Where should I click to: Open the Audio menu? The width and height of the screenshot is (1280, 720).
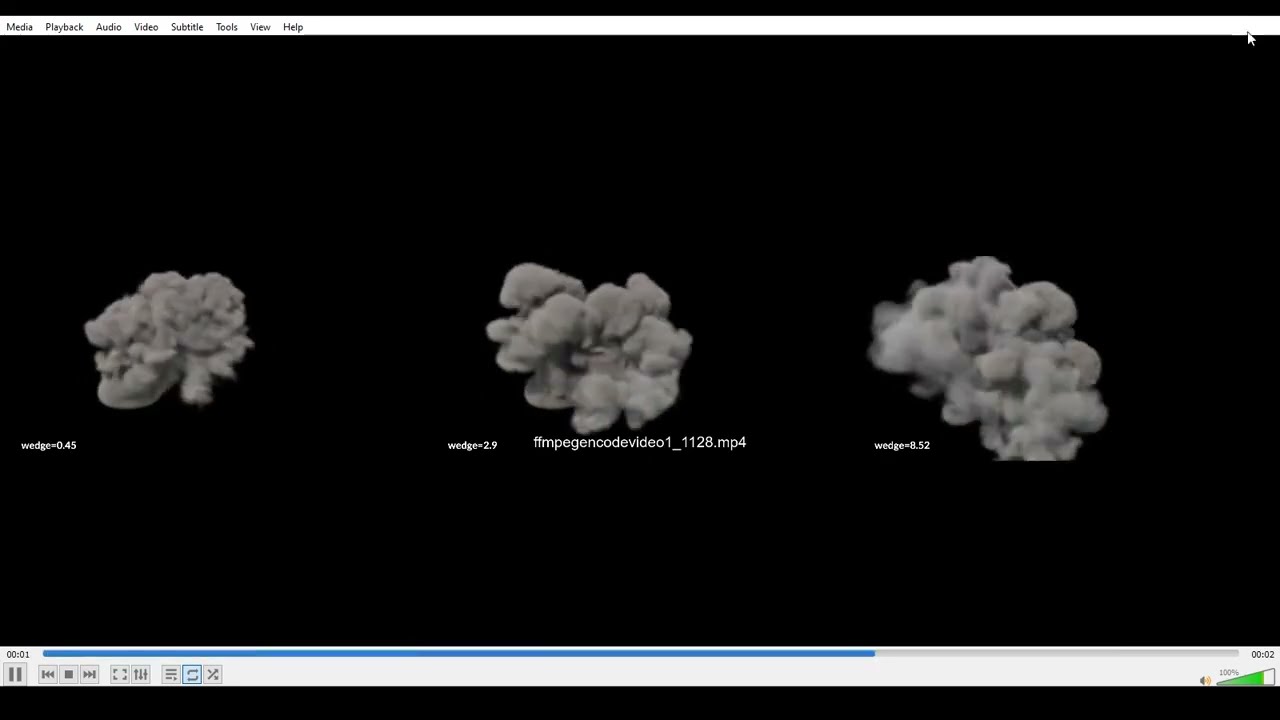[x=108, y=27]
